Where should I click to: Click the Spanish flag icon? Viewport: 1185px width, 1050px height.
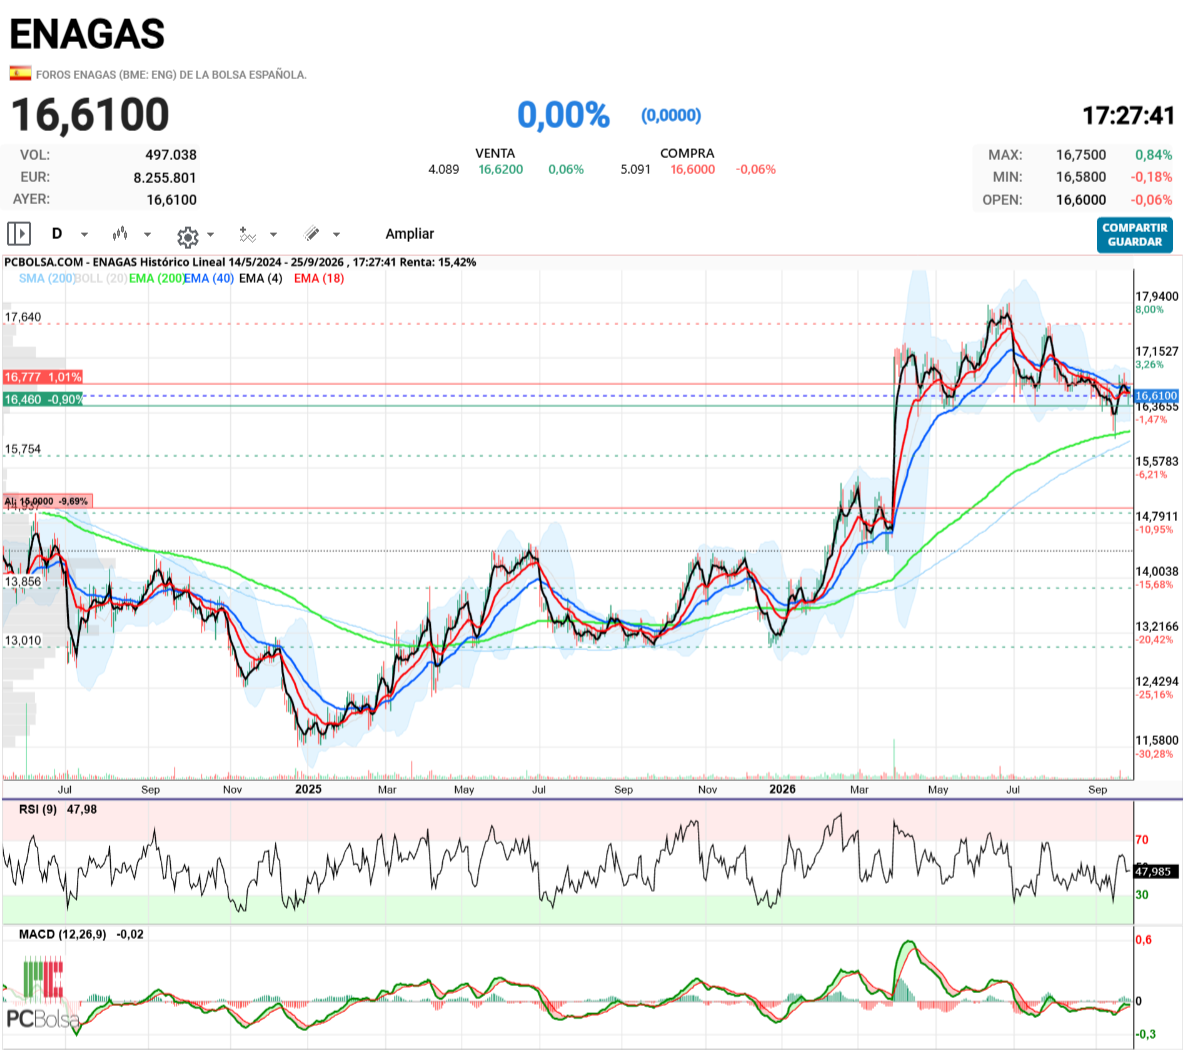pos(20,73)
